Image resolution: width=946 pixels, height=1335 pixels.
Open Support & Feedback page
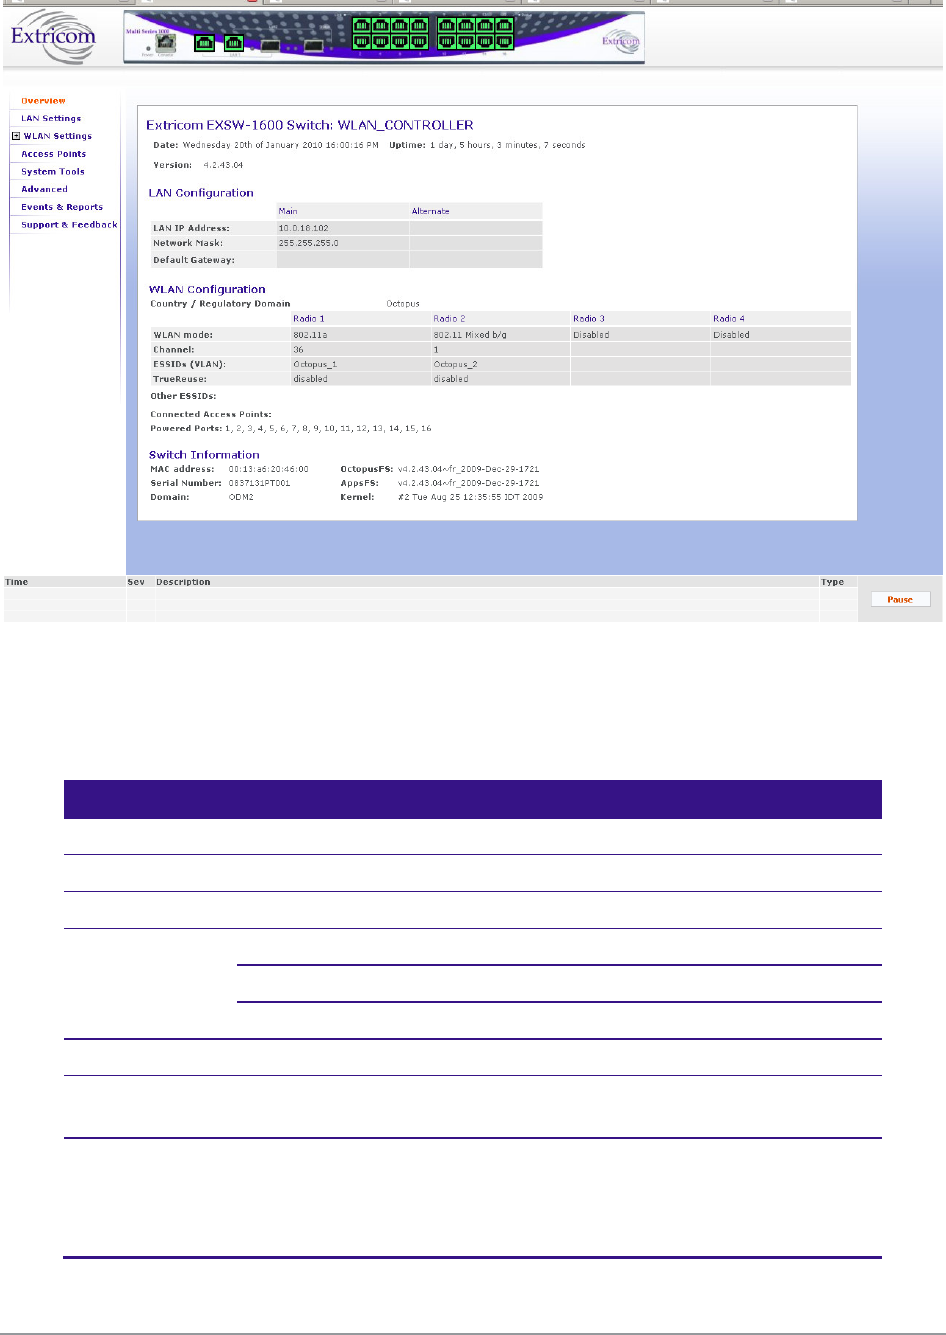69,225
